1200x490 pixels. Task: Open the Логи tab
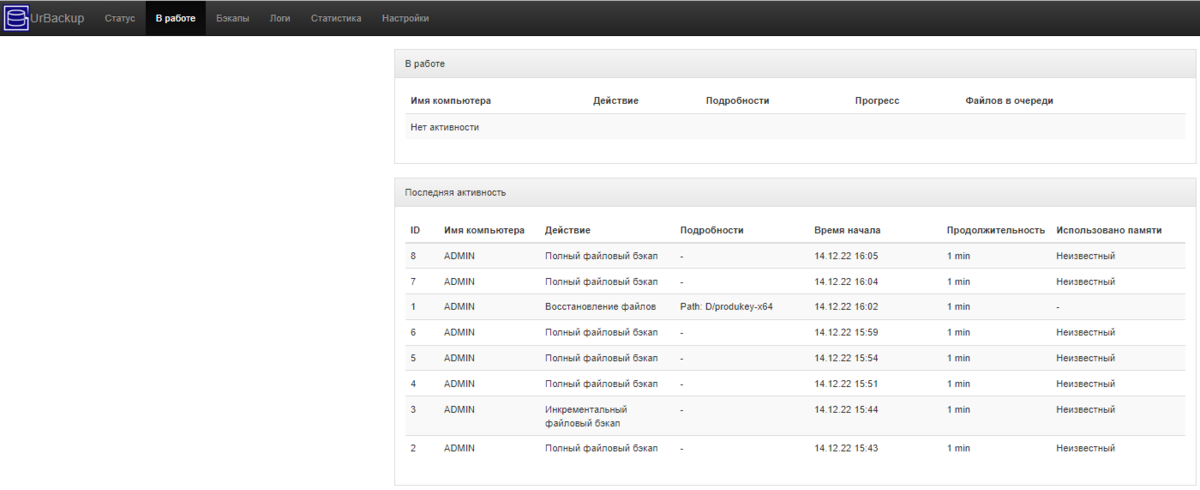click(280, 18)
